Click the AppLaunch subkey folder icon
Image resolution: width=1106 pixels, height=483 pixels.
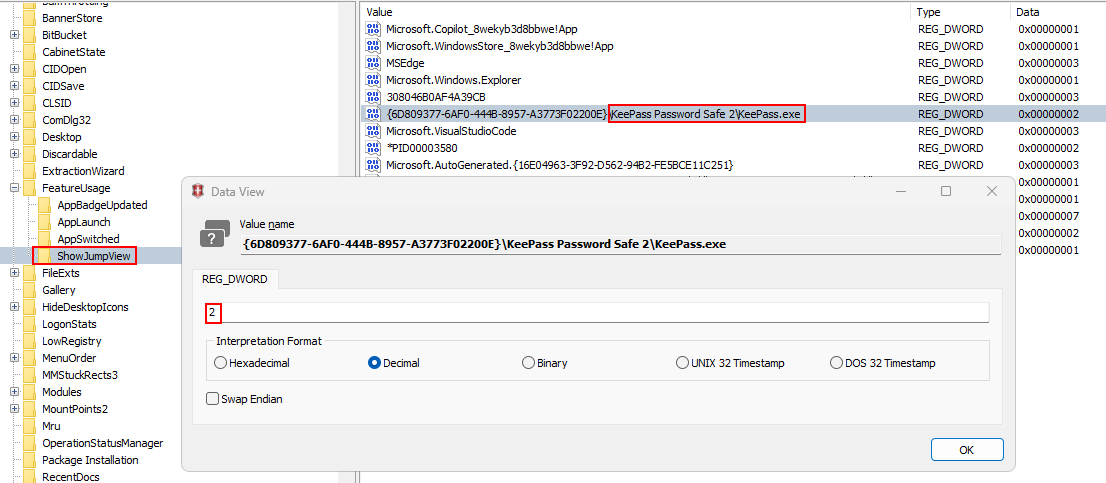point(45,222)
